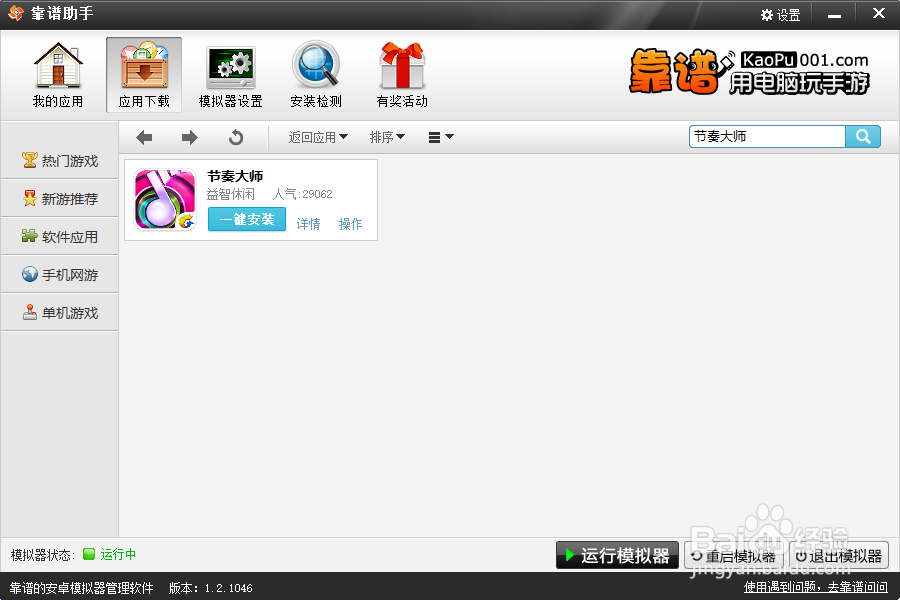Open 详情 link for 节奏大师
Viewport: 900px width, 600px height.
pos(308,224)
